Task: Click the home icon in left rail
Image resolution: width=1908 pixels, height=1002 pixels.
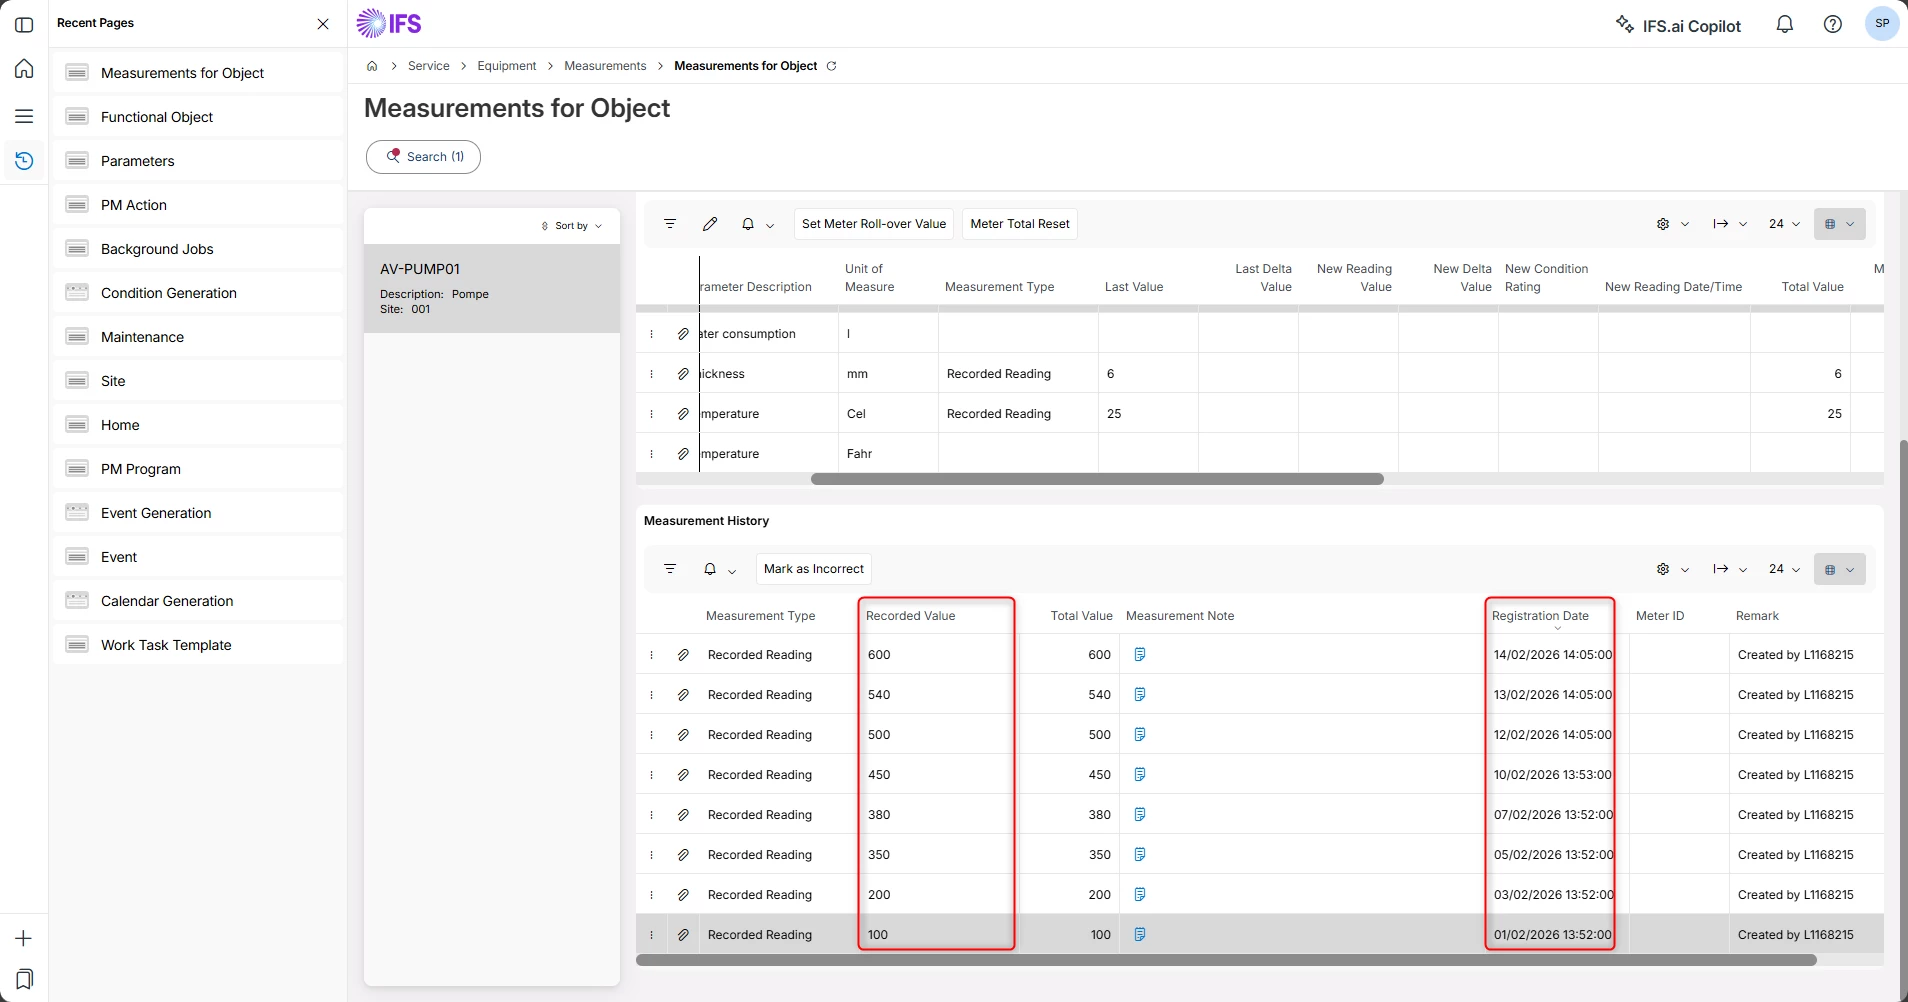Action: [x=24, y=69]
